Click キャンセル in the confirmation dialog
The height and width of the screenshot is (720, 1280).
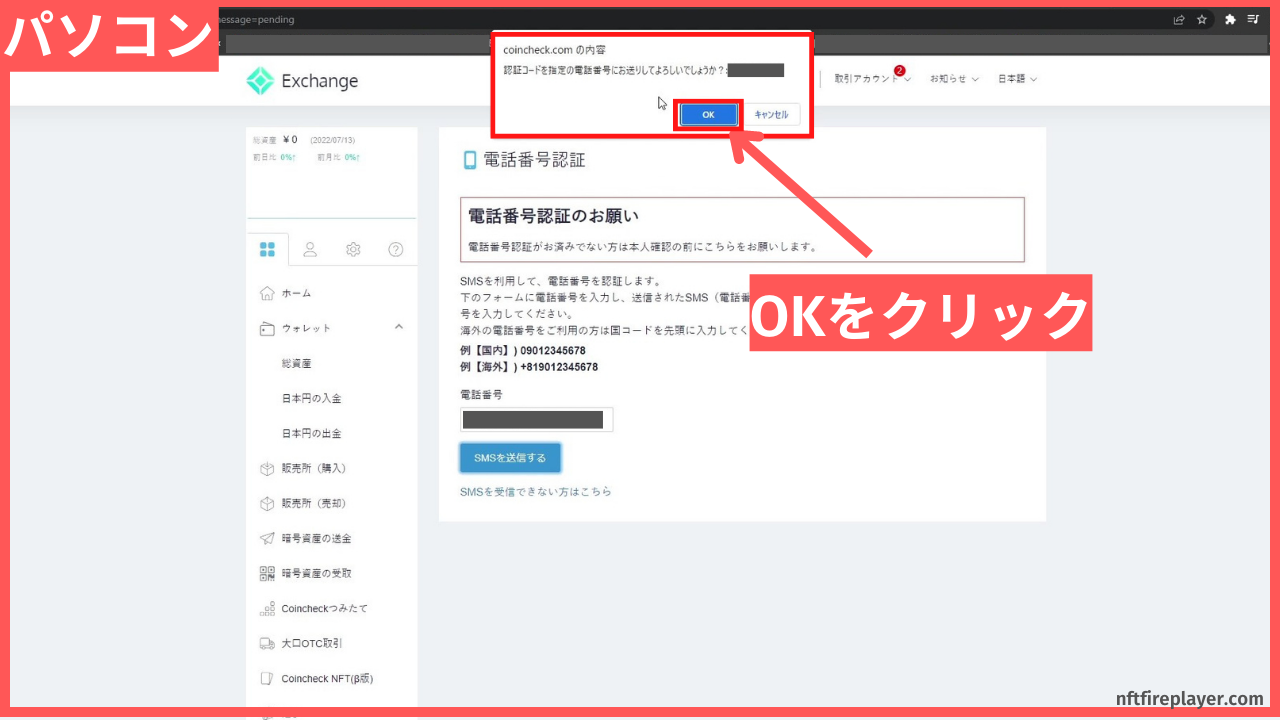point(771,115)
